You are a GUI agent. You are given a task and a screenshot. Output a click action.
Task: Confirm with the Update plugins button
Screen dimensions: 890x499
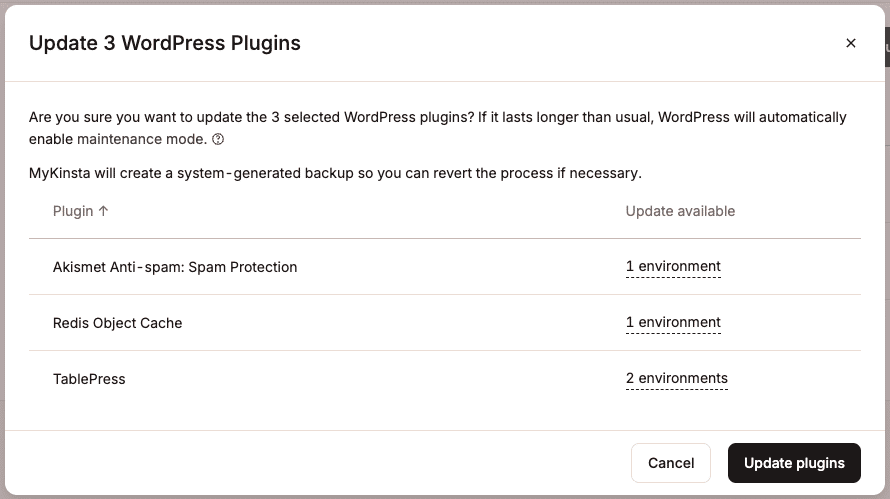[x=794, y=463]
